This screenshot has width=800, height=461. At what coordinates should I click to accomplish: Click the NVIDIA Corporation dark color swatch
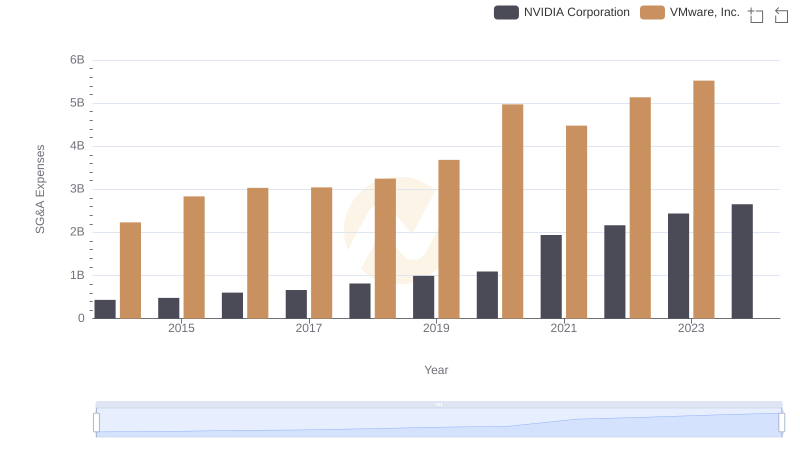506,12
